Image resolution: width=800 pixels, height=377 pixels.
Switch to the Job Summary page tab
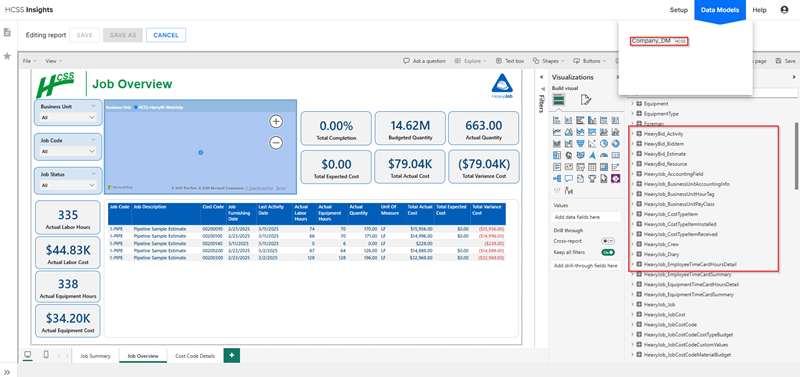(x=95, y=356)
